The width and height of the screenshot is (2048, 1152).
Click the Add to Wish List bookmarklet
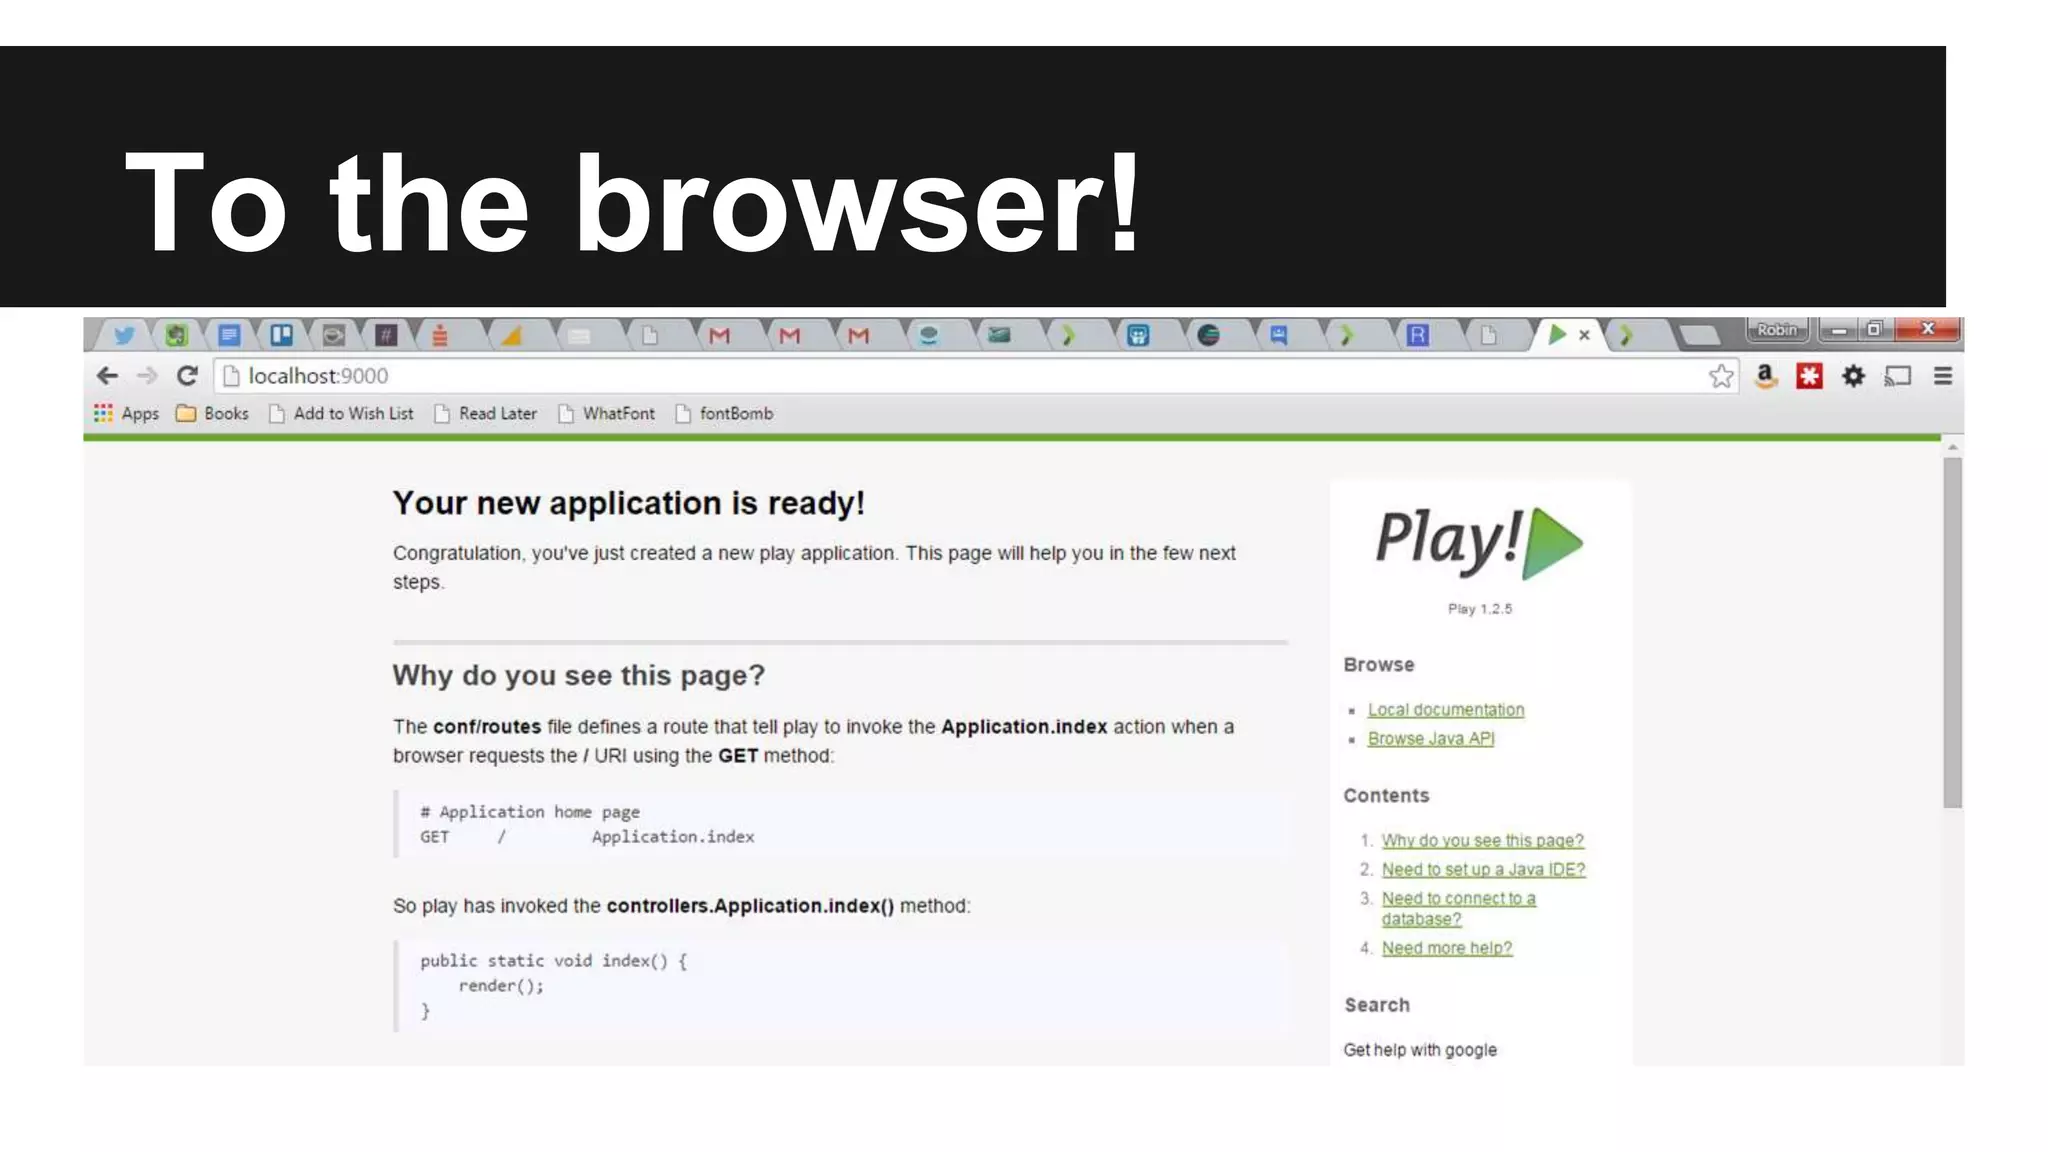341,413
